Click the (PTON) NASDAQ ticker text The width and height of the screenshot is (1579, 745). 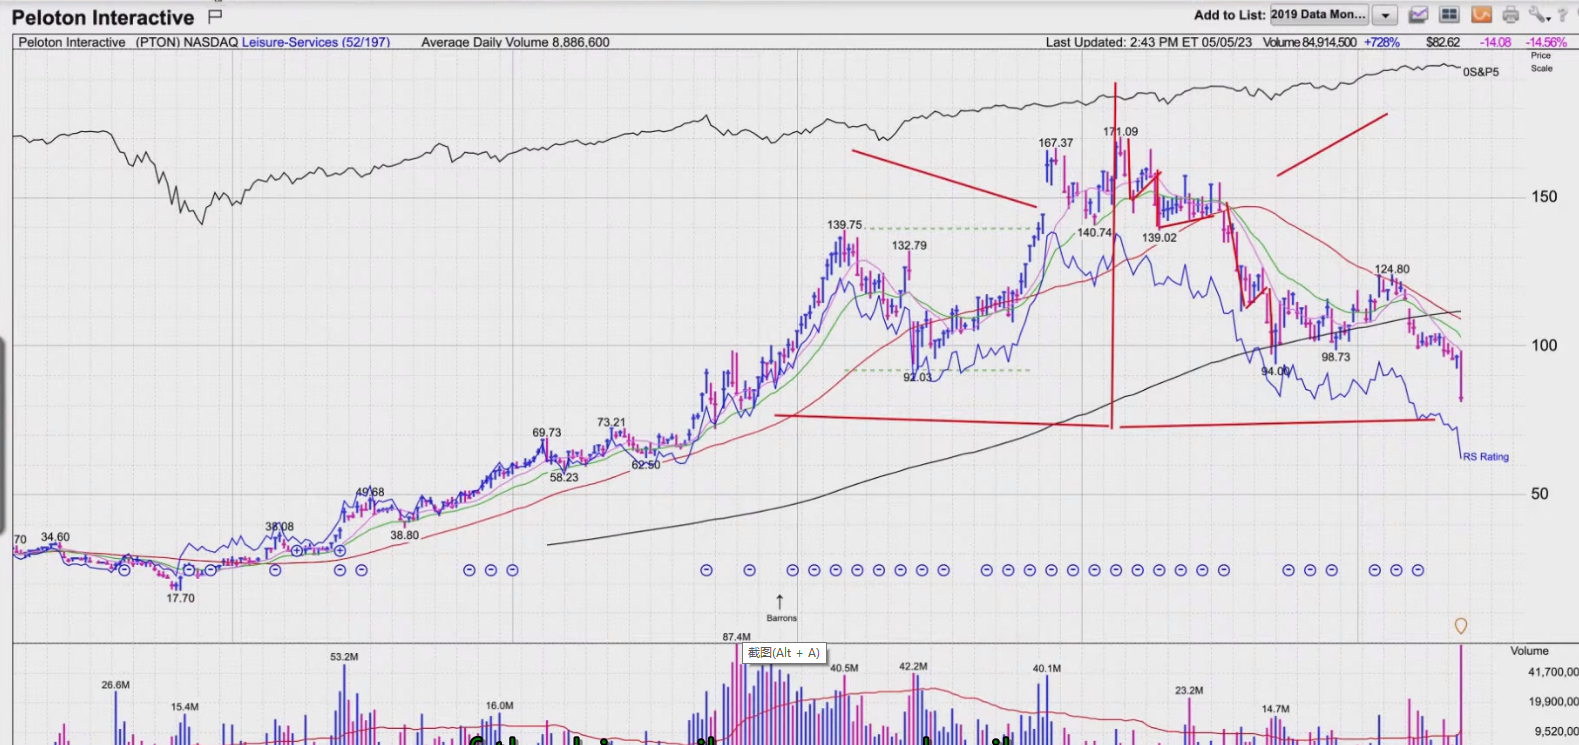pyautogui.click(x=187, y=42)
